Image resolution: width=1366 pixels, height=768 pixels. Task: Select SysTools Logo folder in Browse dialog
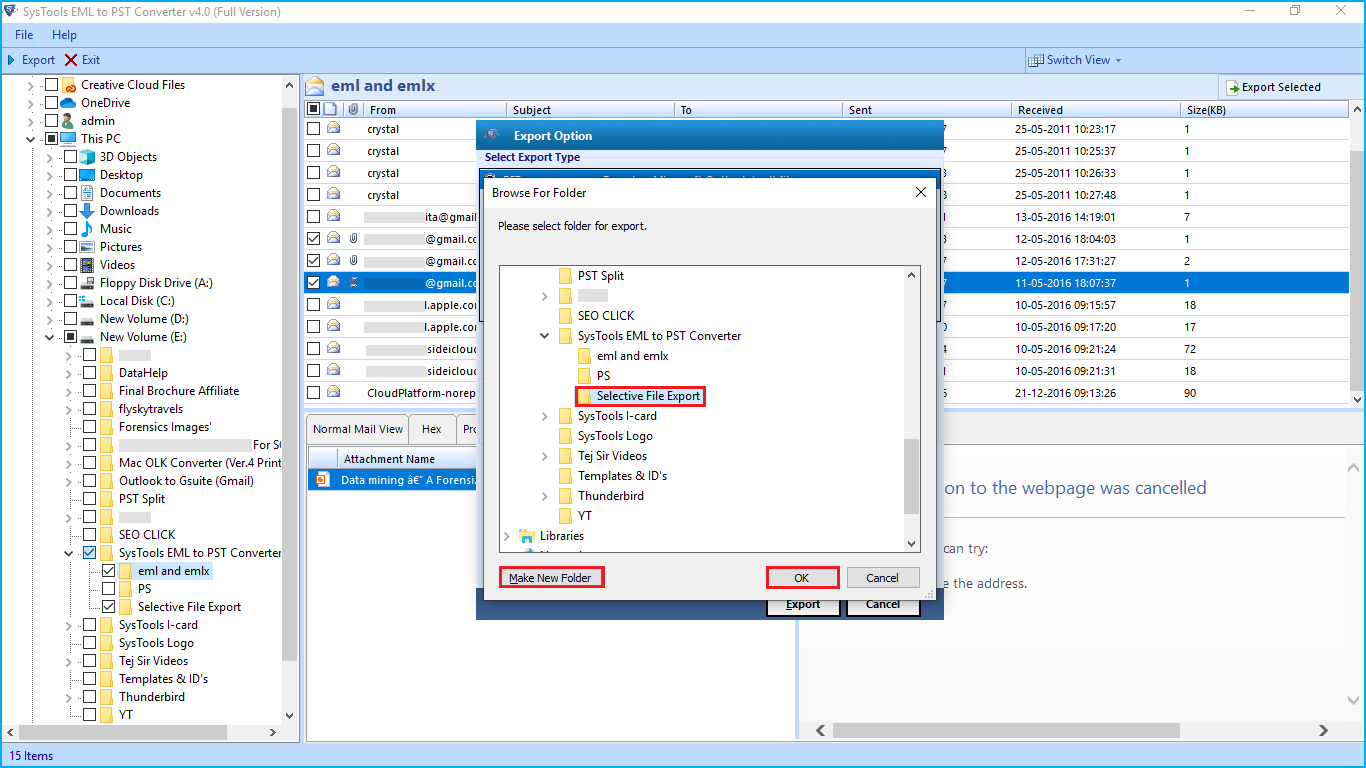pos(615,436)
